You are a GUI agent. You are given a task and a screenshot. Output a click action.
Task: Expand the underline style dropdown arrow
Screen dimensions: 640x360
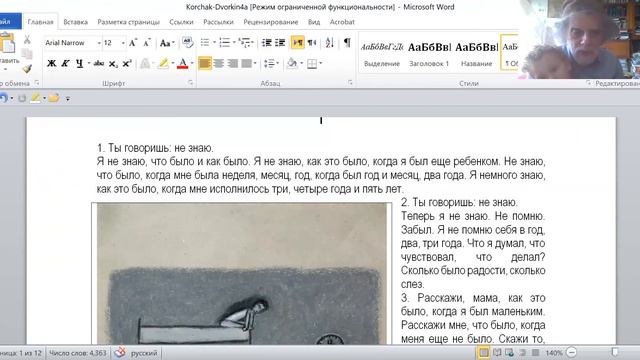click(89, 64)
